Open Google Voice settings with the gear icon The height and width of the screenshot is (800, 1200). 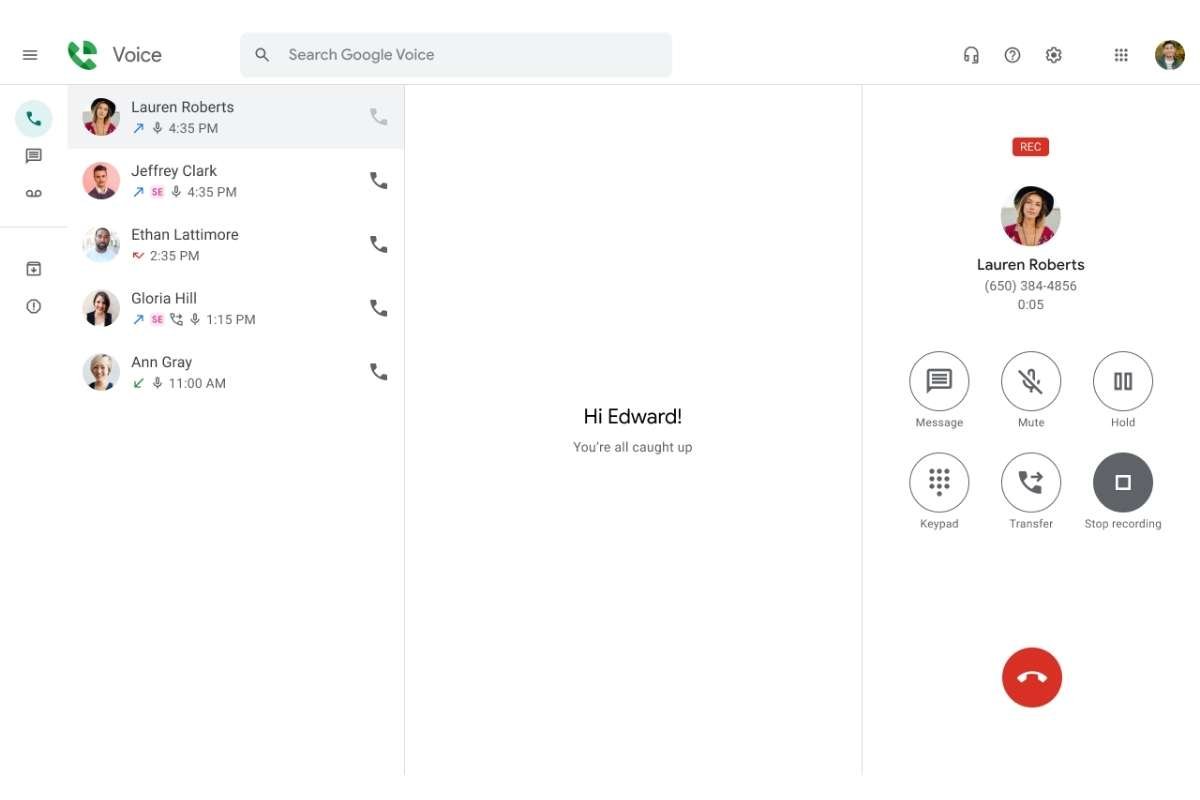tap(1053, 55)
